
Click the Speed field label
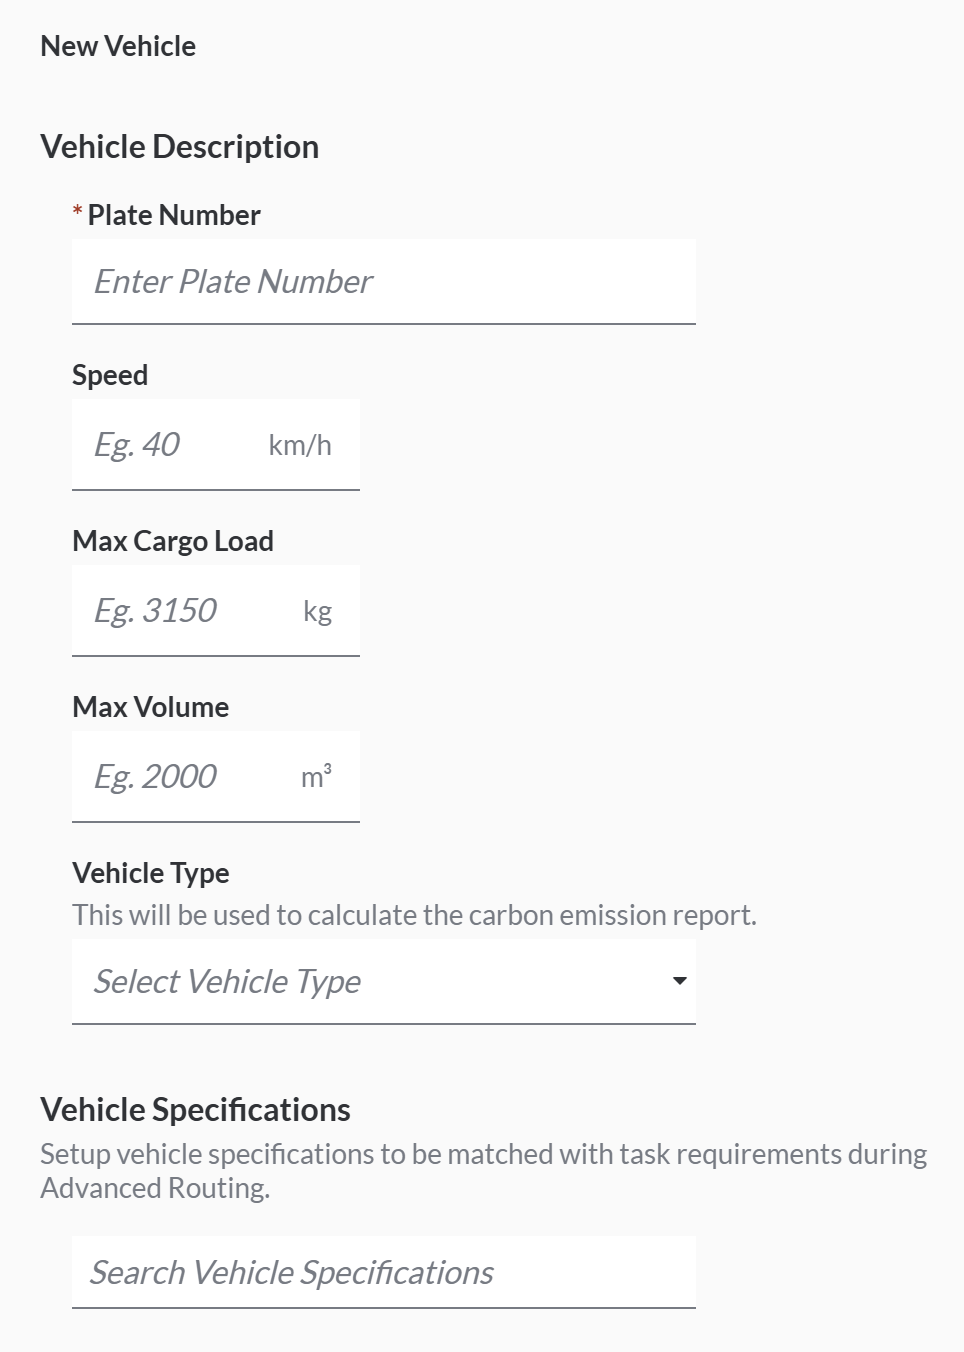[x=110, y=375]
